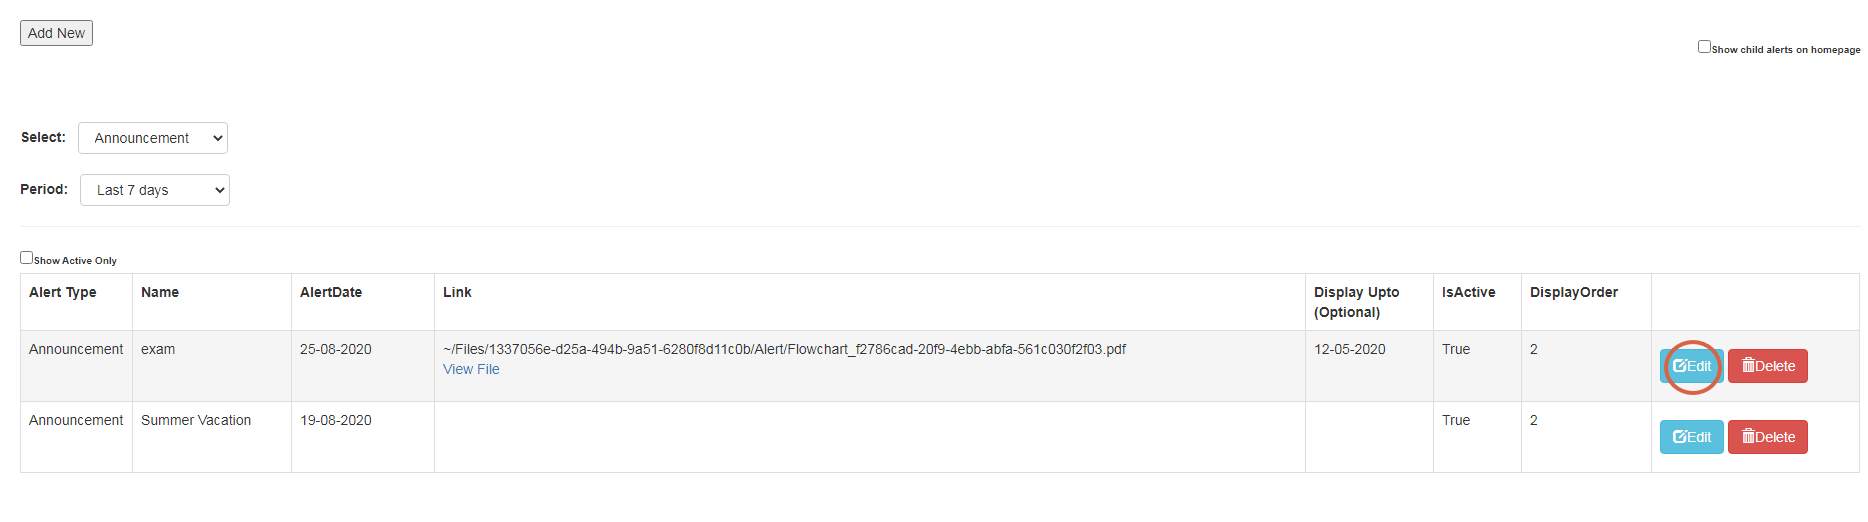Click the IsActive column header
The height and width of the screenshot is (522, 1868).
pos(1468,292)
